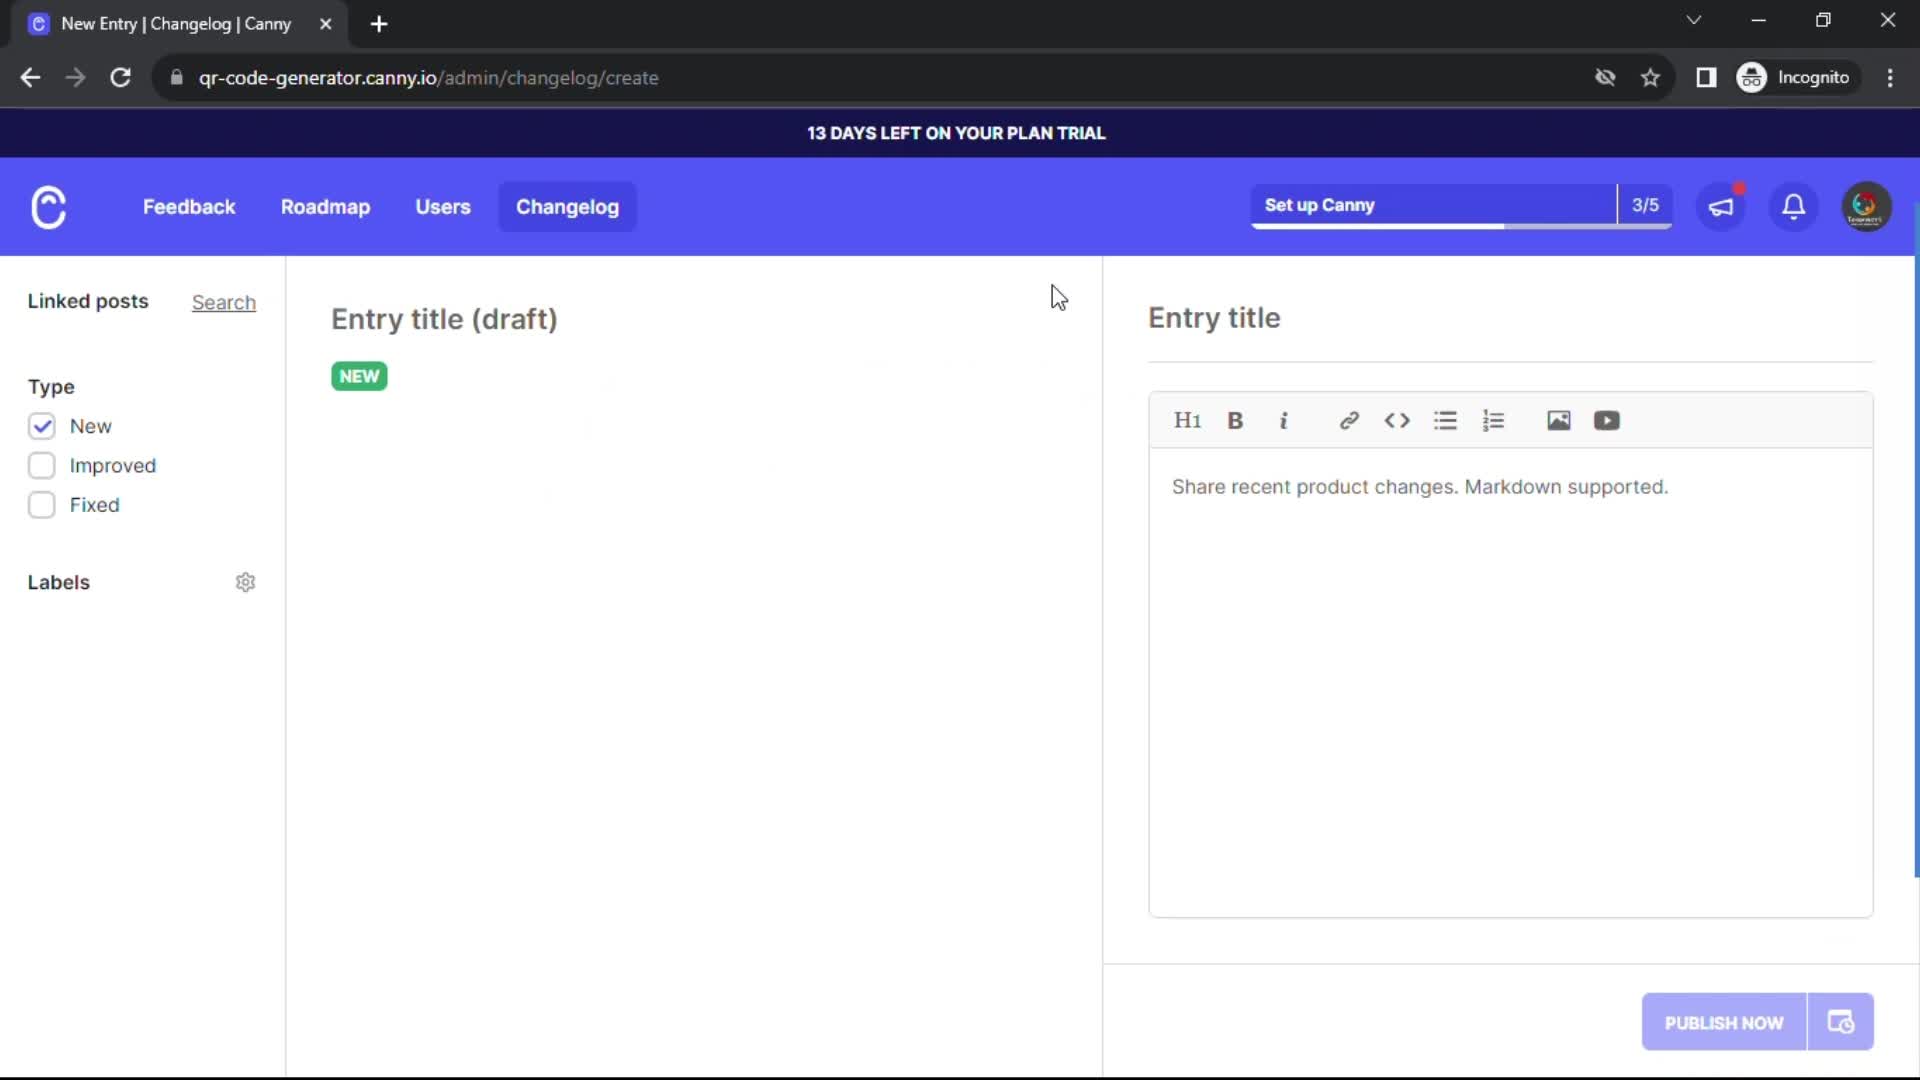Image resolution: width=1920 pixels, height=1080 pixels.
Task: Enable the Improved entry type
Action: pyautogui.click(x=42, y=465)
